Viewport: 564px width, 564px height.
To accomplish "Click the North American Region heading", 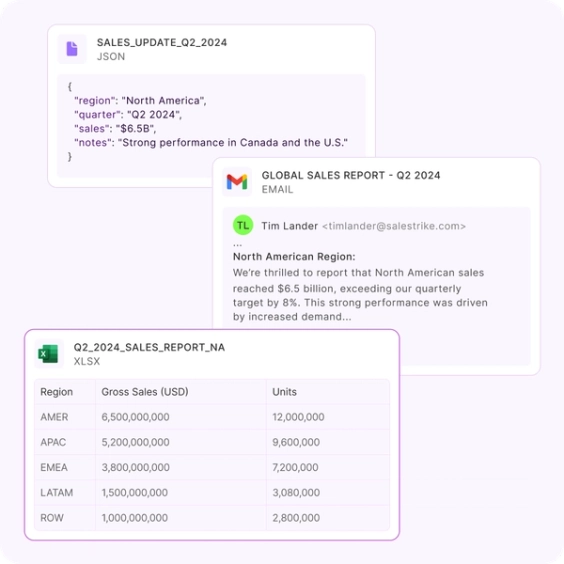I will (x=294, y=256).
